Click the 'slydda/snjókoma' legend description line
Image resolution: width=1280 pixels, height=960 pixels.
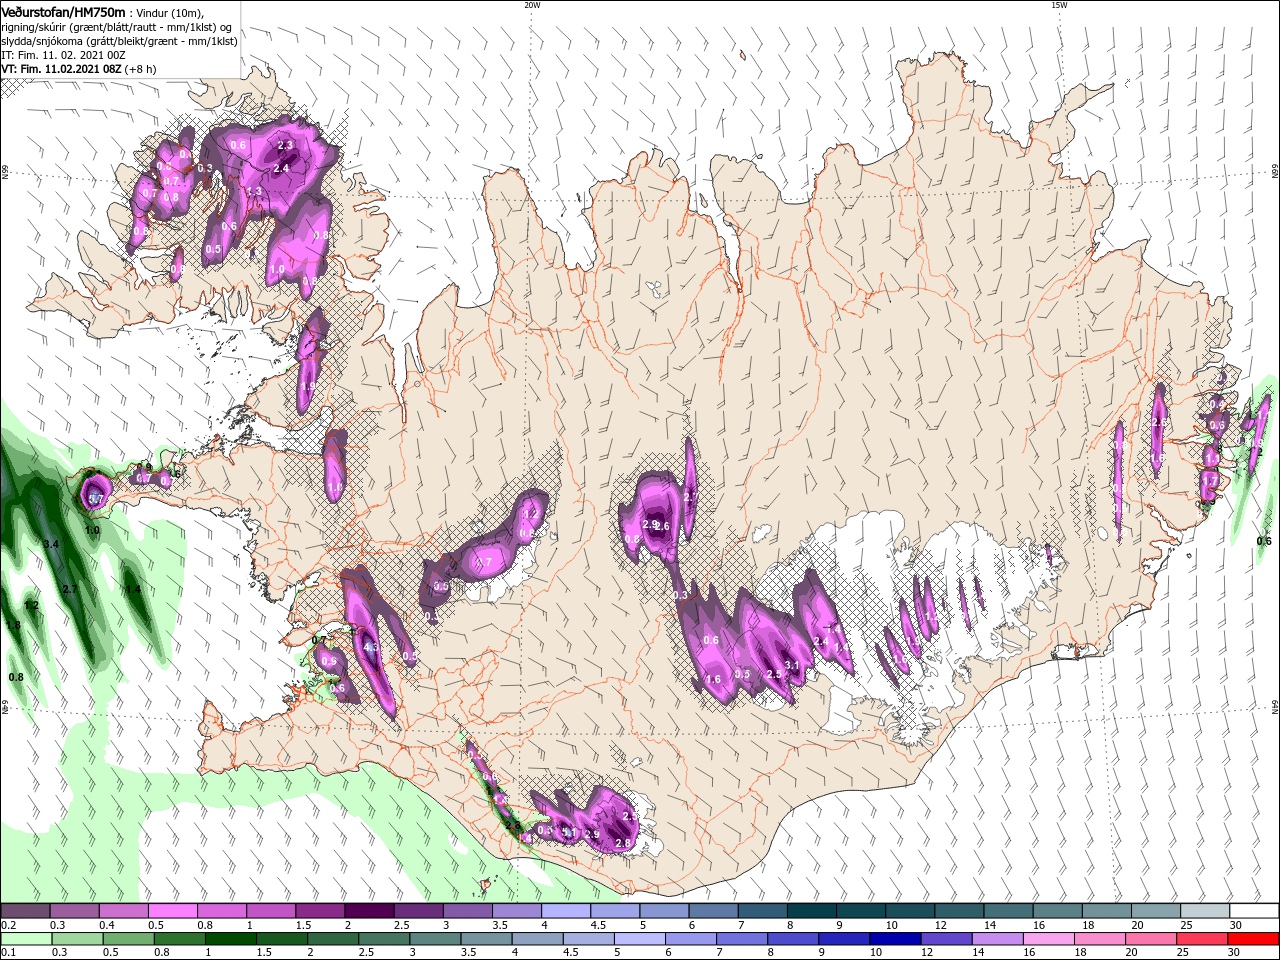120,41
